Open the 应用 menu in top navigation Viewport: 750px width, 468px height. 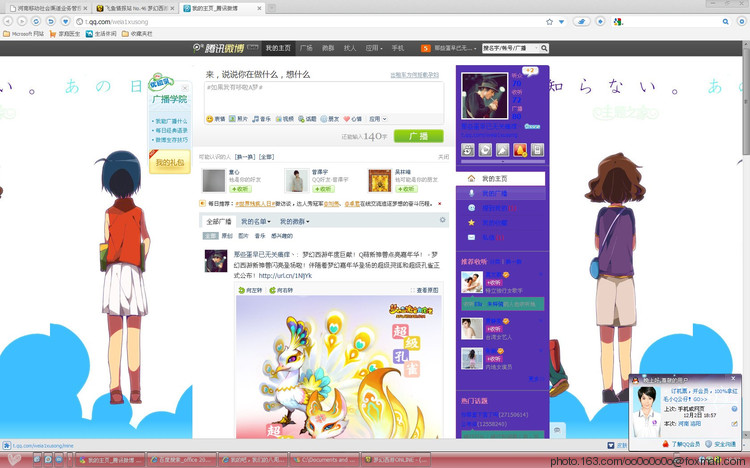[x=374, y=48]
